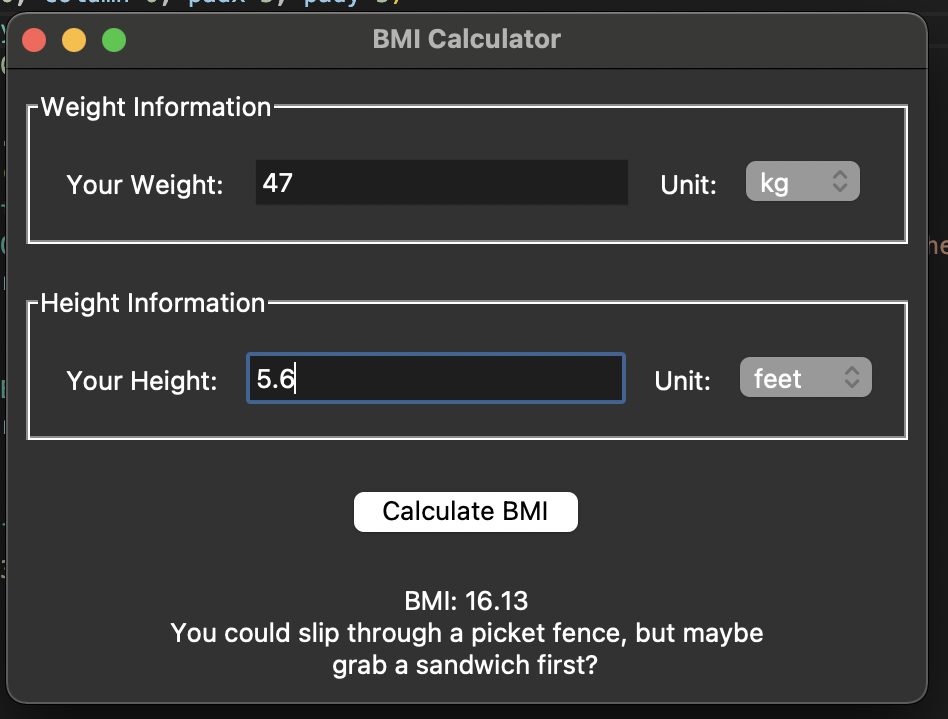Viewport: 948px width, 719px height.
Task: Click the green zoom button in the title bar
Action: [x=114, y=40]
